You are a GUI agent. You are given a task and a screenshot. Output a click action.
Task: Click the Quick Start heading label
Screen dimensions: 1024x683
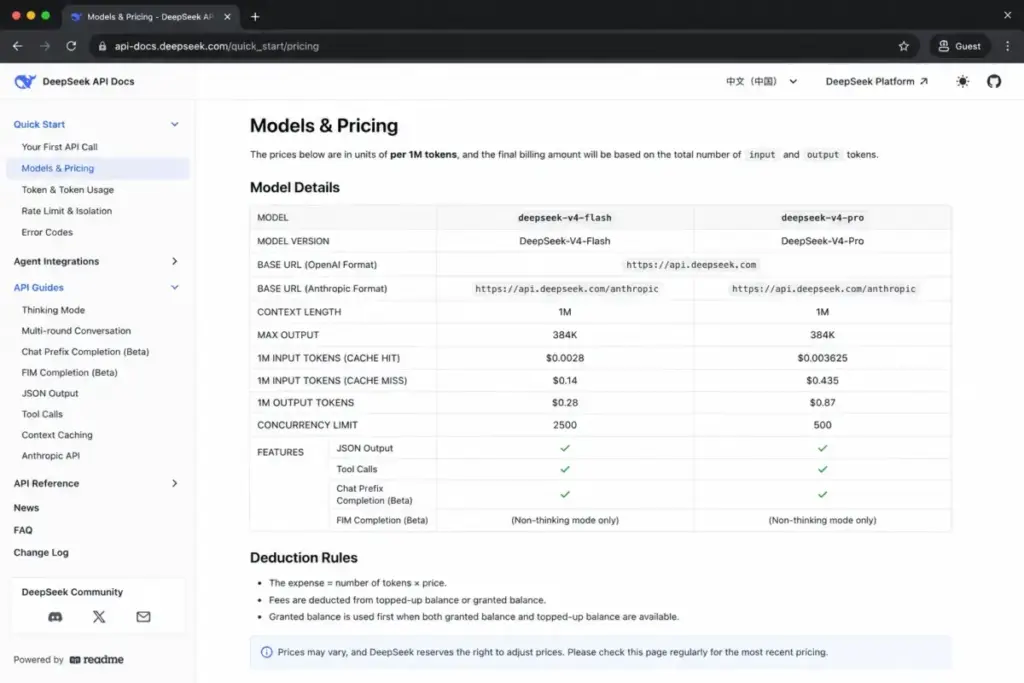click(39, 124)
